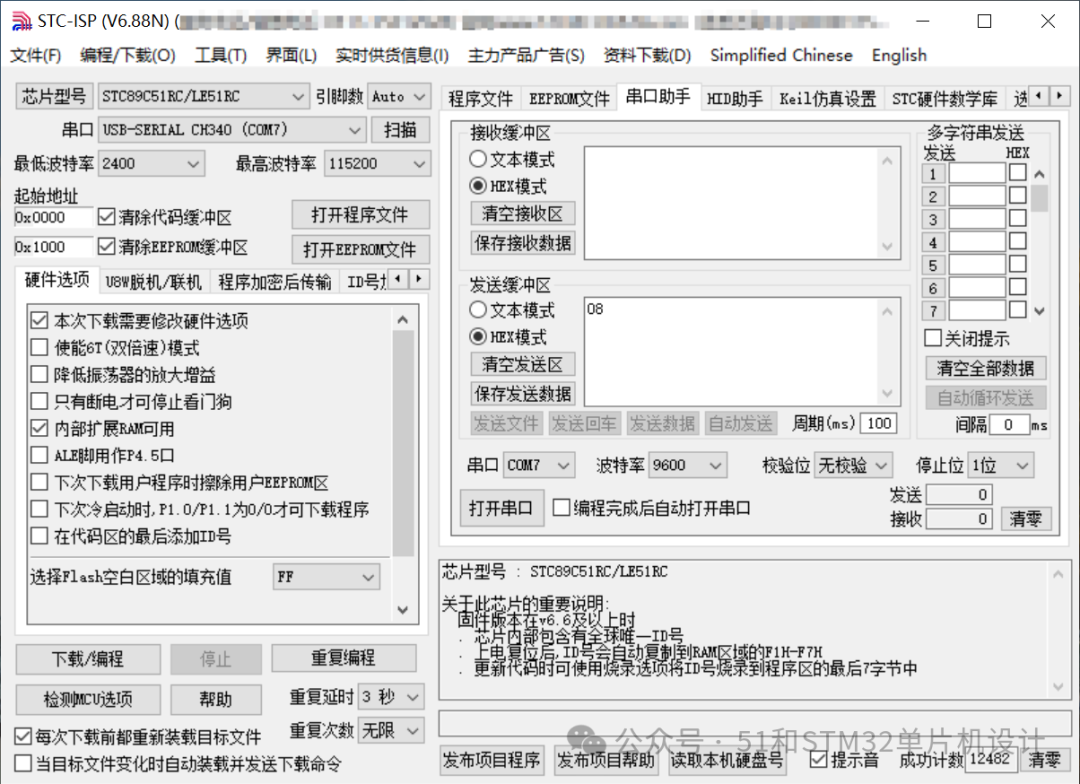1080x784 pixels.
Task: Click the STC-ISP app icon in title bar
Action: [x=21, y=21]
